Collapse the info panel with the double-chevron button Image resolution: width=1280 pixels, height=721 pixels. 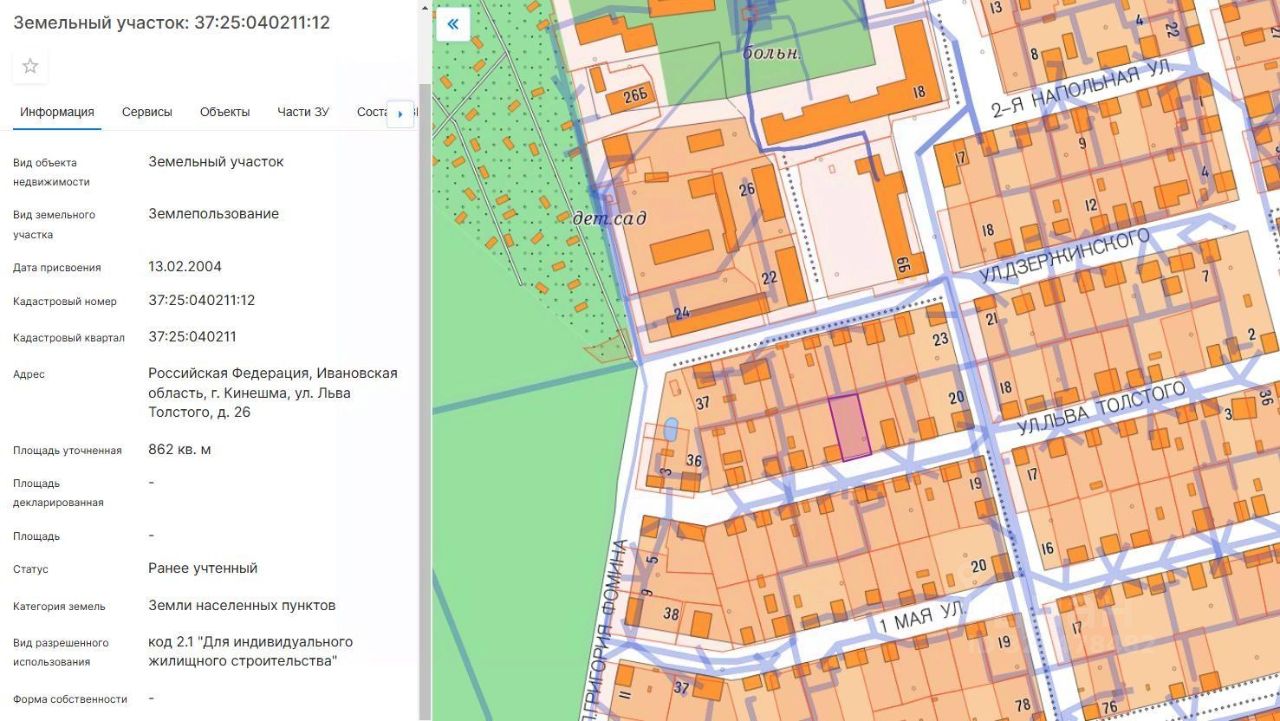point(453,24)
